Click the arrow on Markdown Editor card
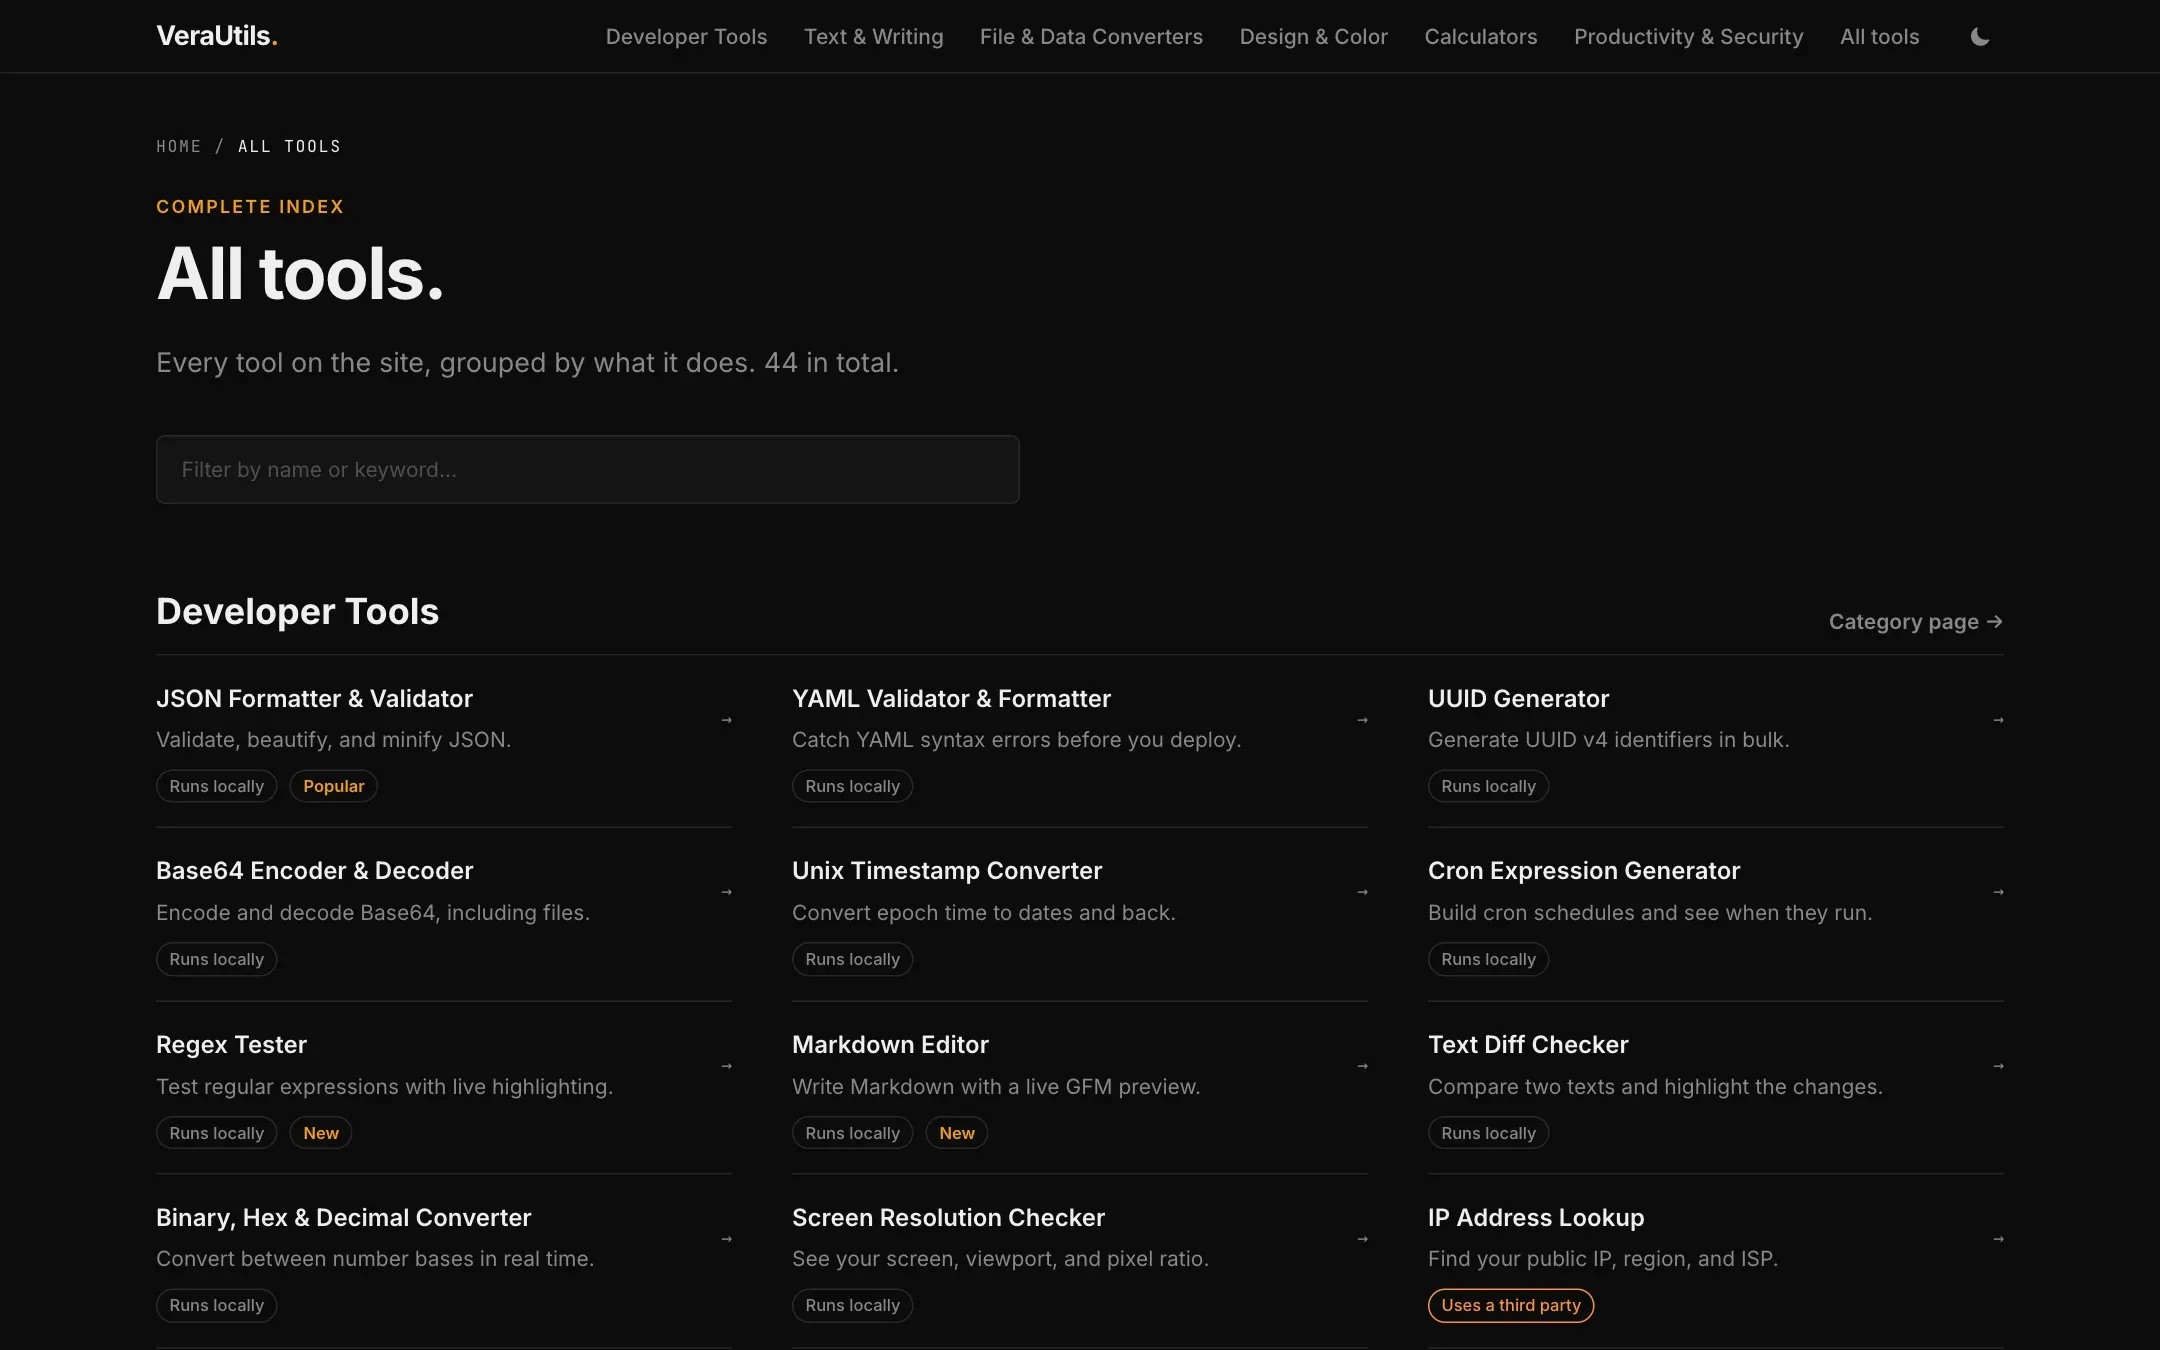This screenshot has height=1350, width=2160. click(1362, 1066)
